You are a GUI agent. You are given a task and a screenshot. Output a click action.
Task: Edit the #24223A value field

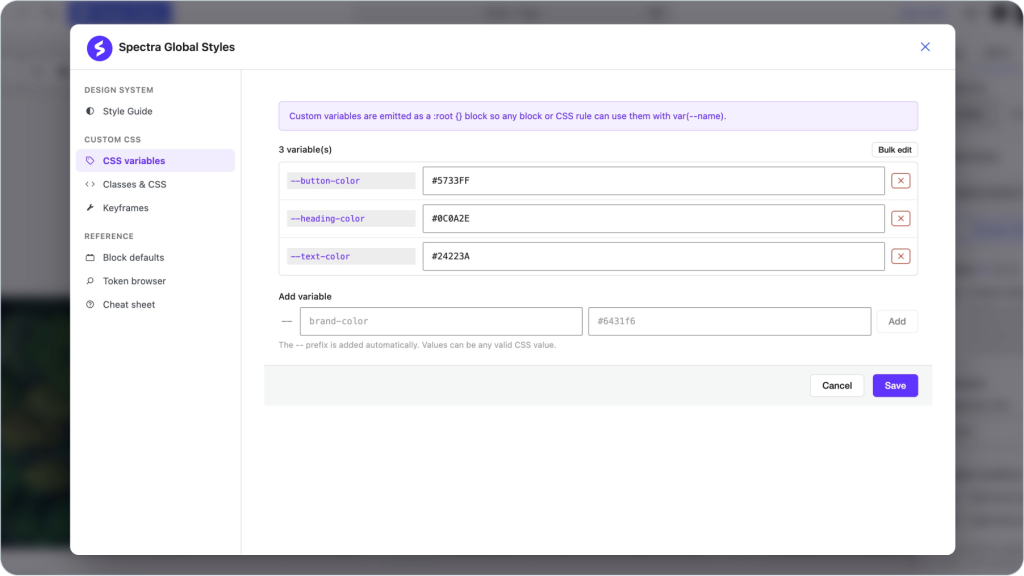[x=653, y=257]
